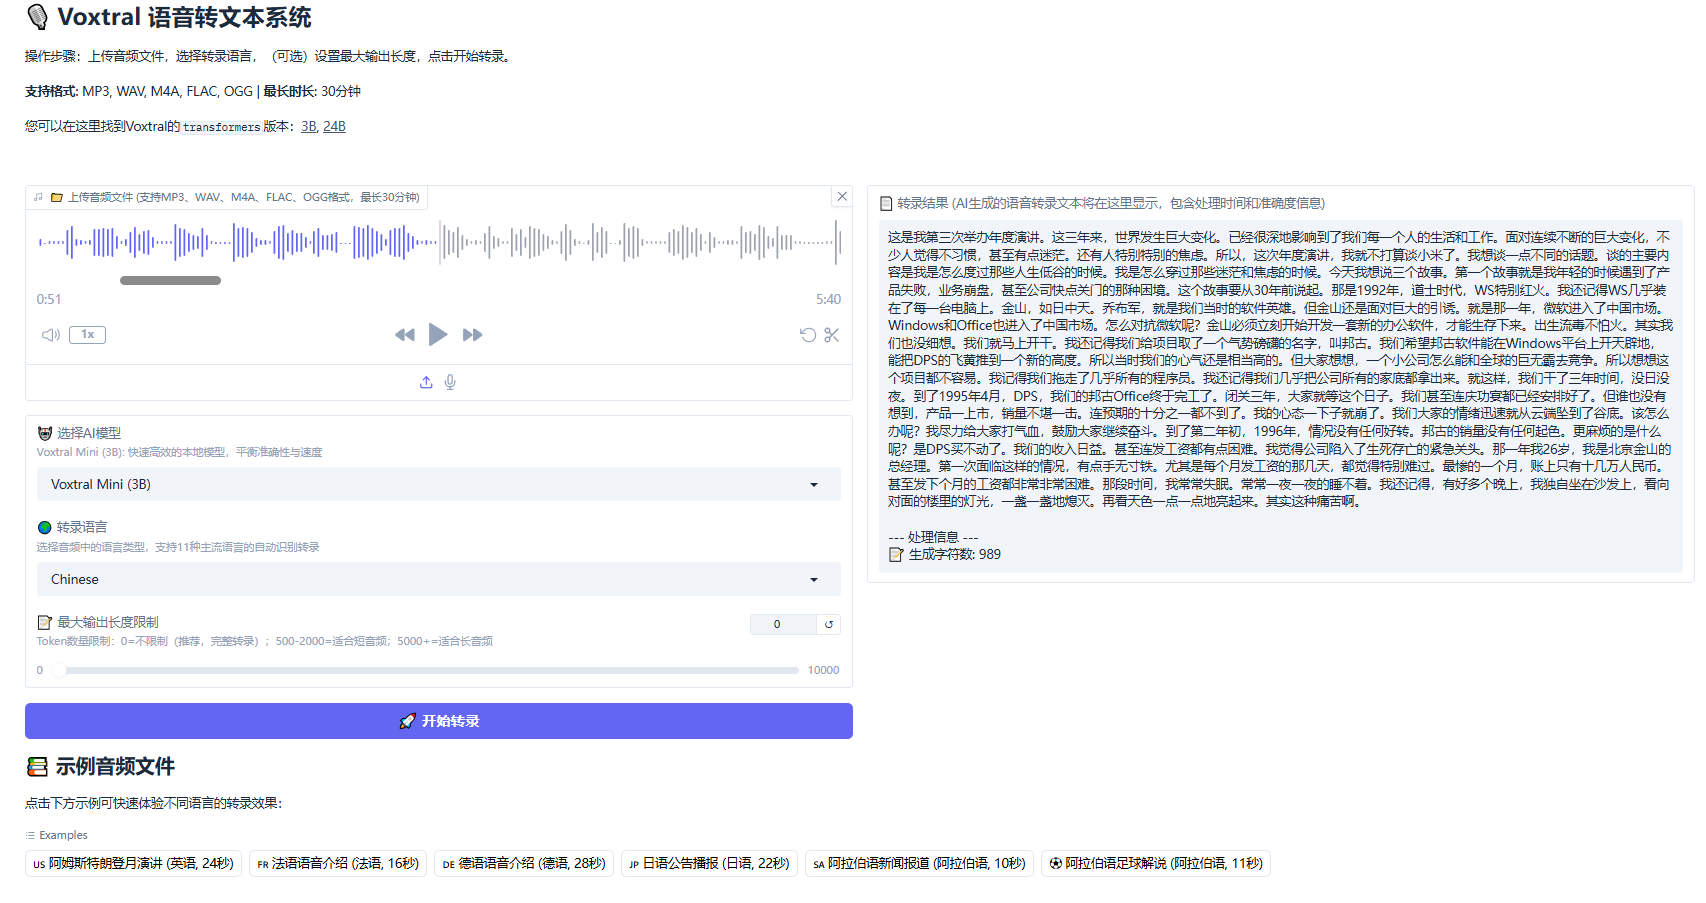Select the microphone recording source
The image size is (1706, 903).
450,382
